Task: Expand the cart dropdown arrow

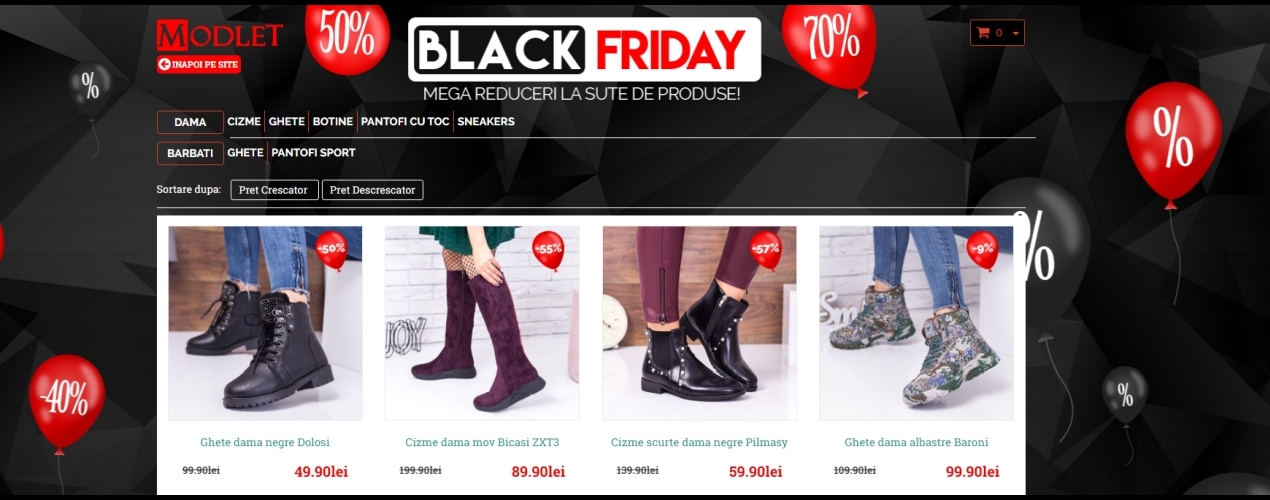Action: [1016, 34]
